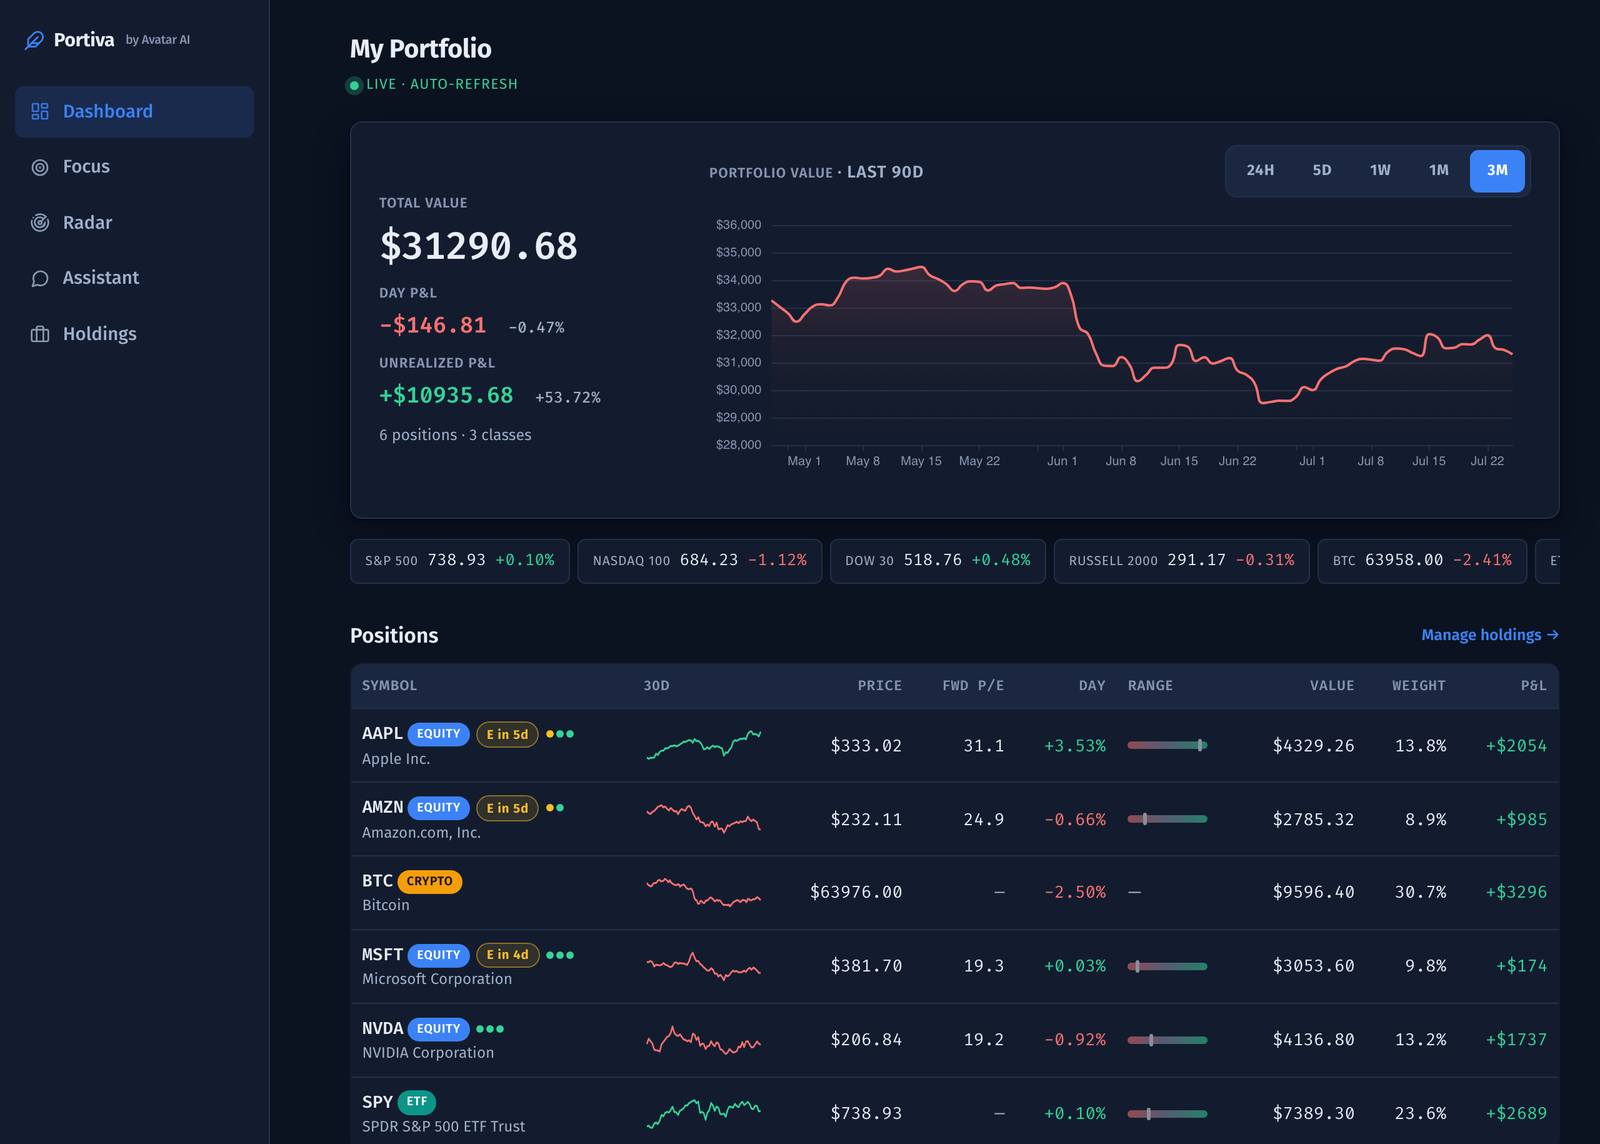Click the AMZN day range bar

click(x=1167, y=819)
